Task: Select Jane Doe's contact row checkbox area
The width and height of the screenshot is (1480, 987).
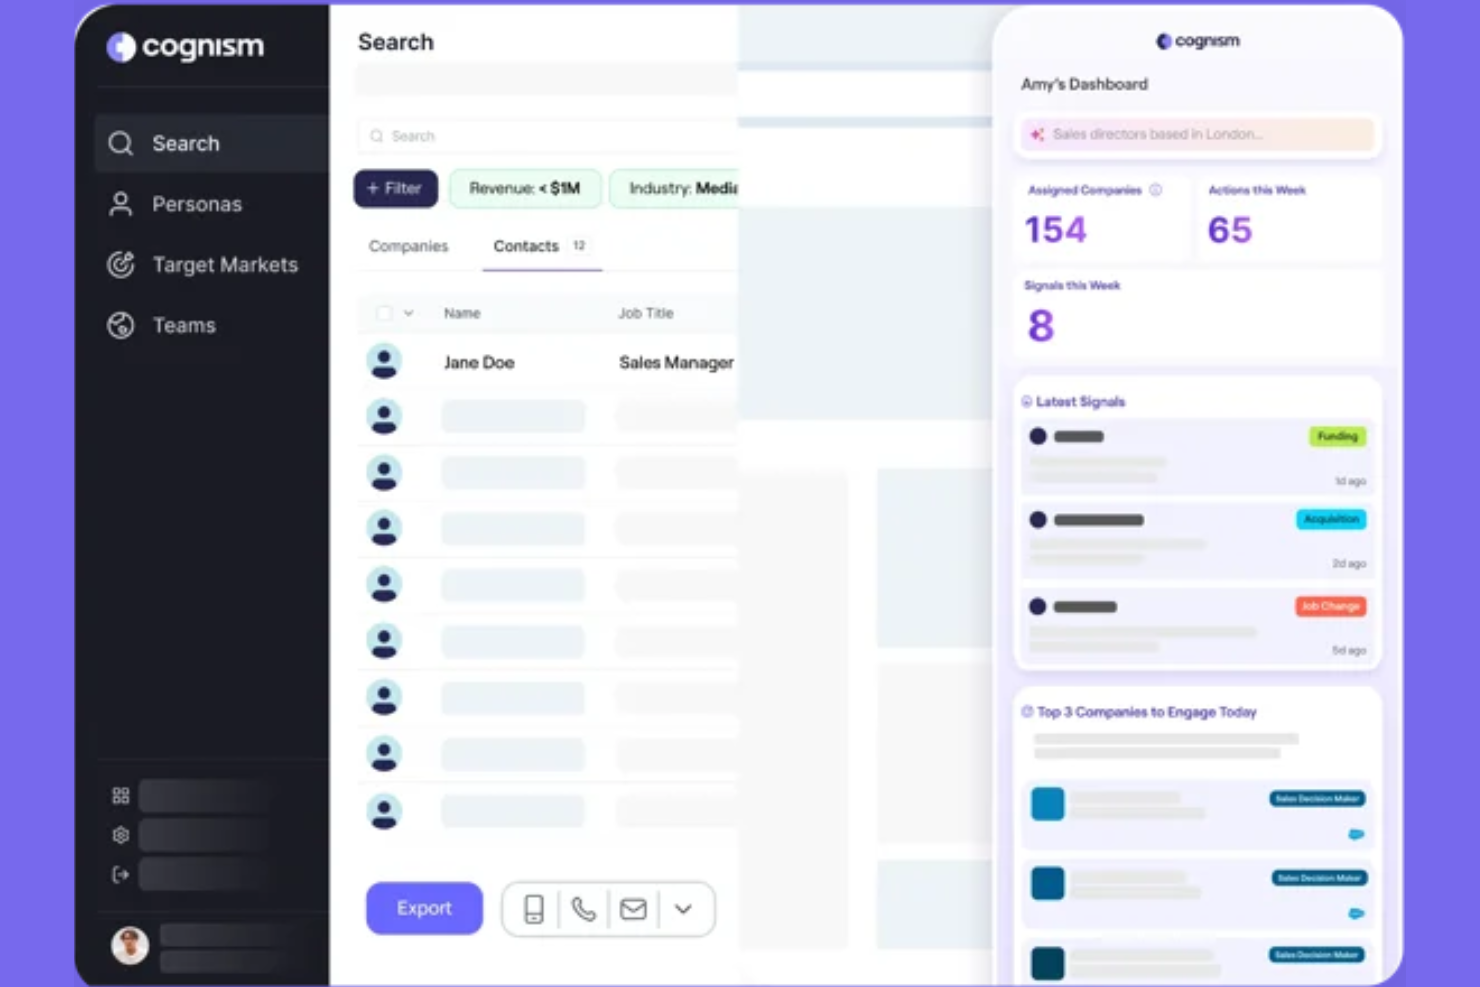Action: click(387, 362)
